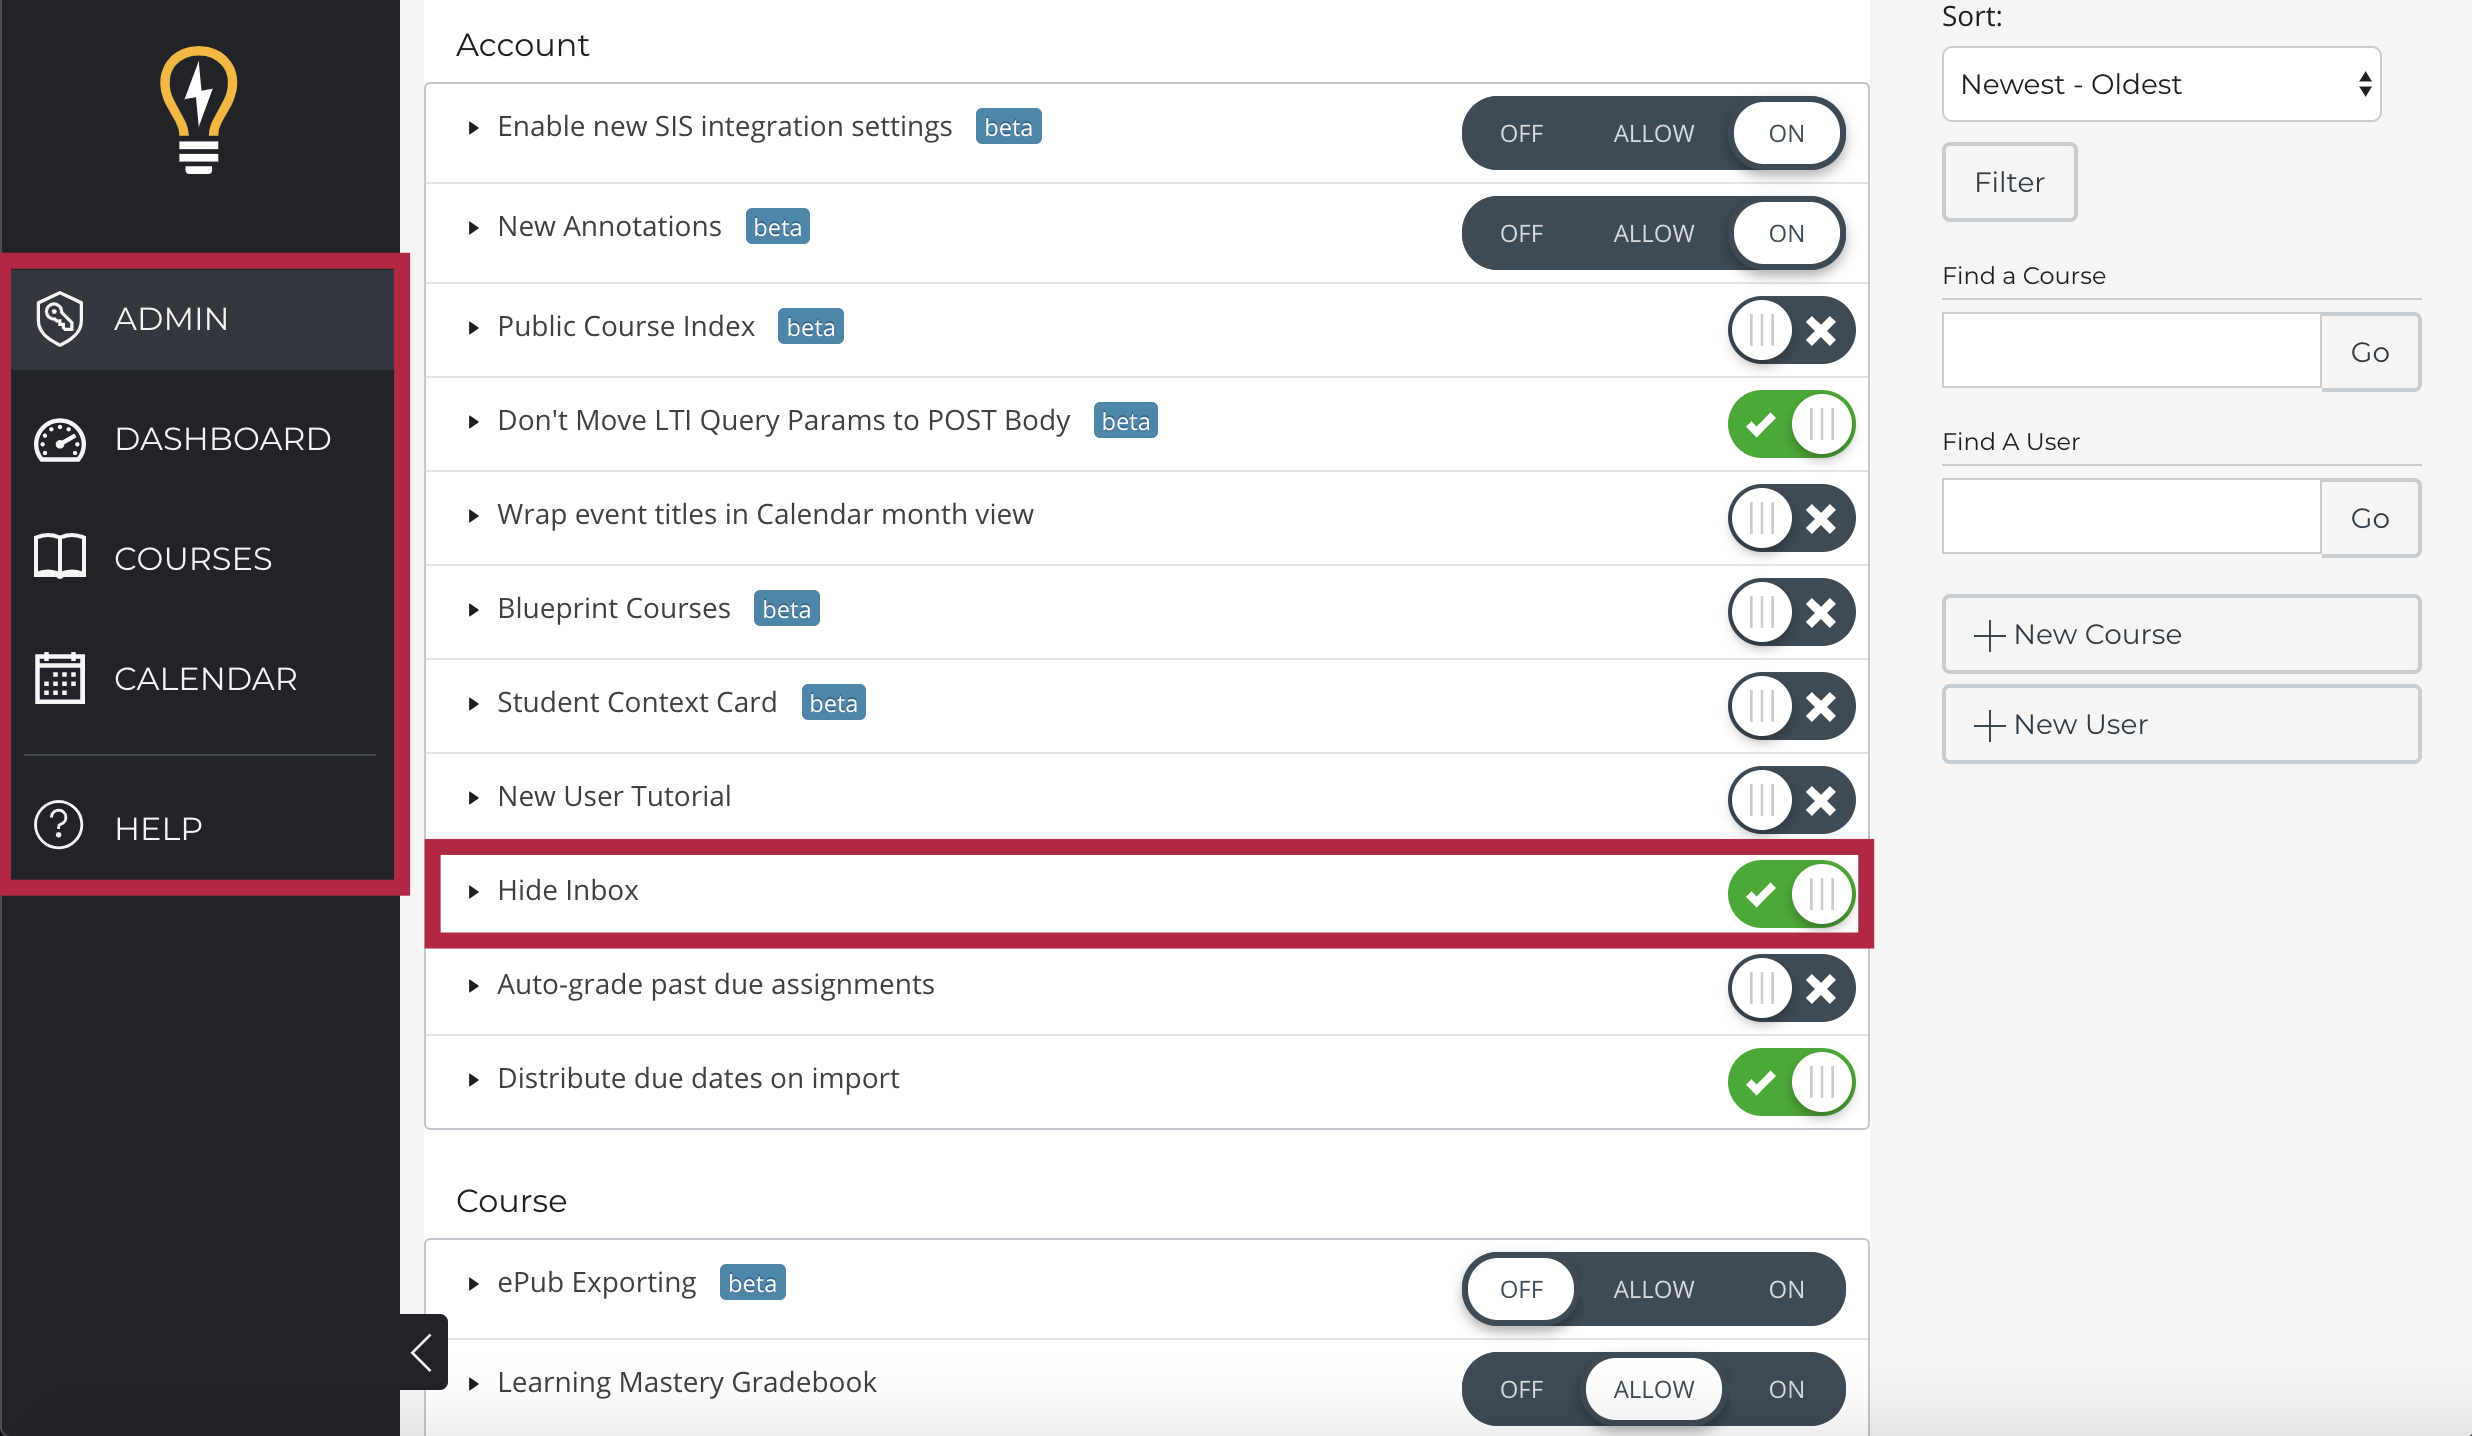Turn off the Hide Inbox toggle
This screenshot has height=1436, width=2472.
coord(1791,894)
